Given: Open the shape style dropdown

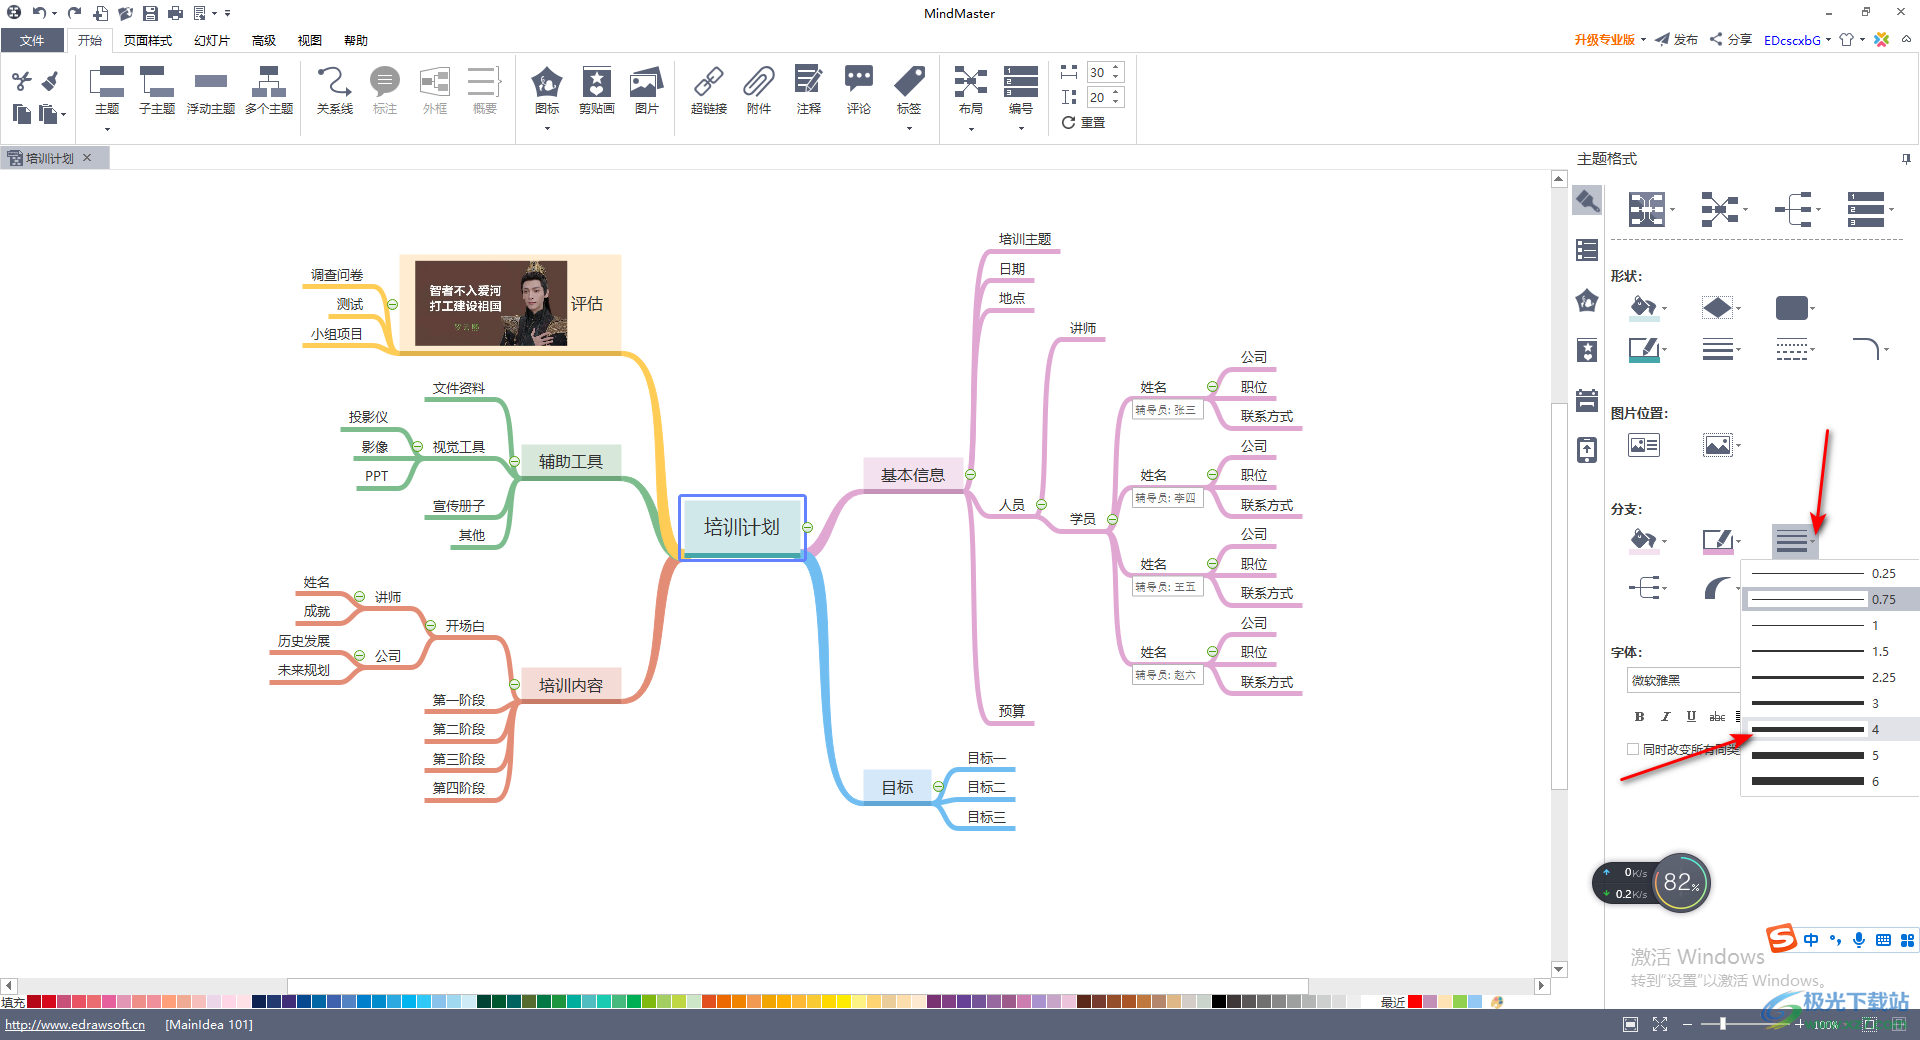Looking at the screenshot, I should [1795, 307].
